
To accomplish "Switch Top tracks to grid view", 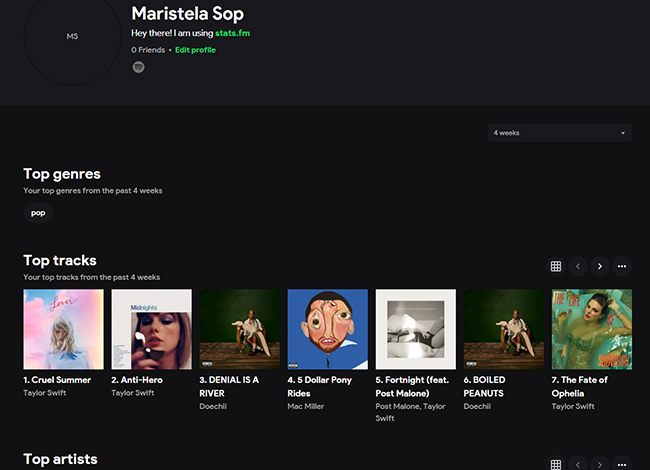I will pyautogui.click(x=556, y=266).
